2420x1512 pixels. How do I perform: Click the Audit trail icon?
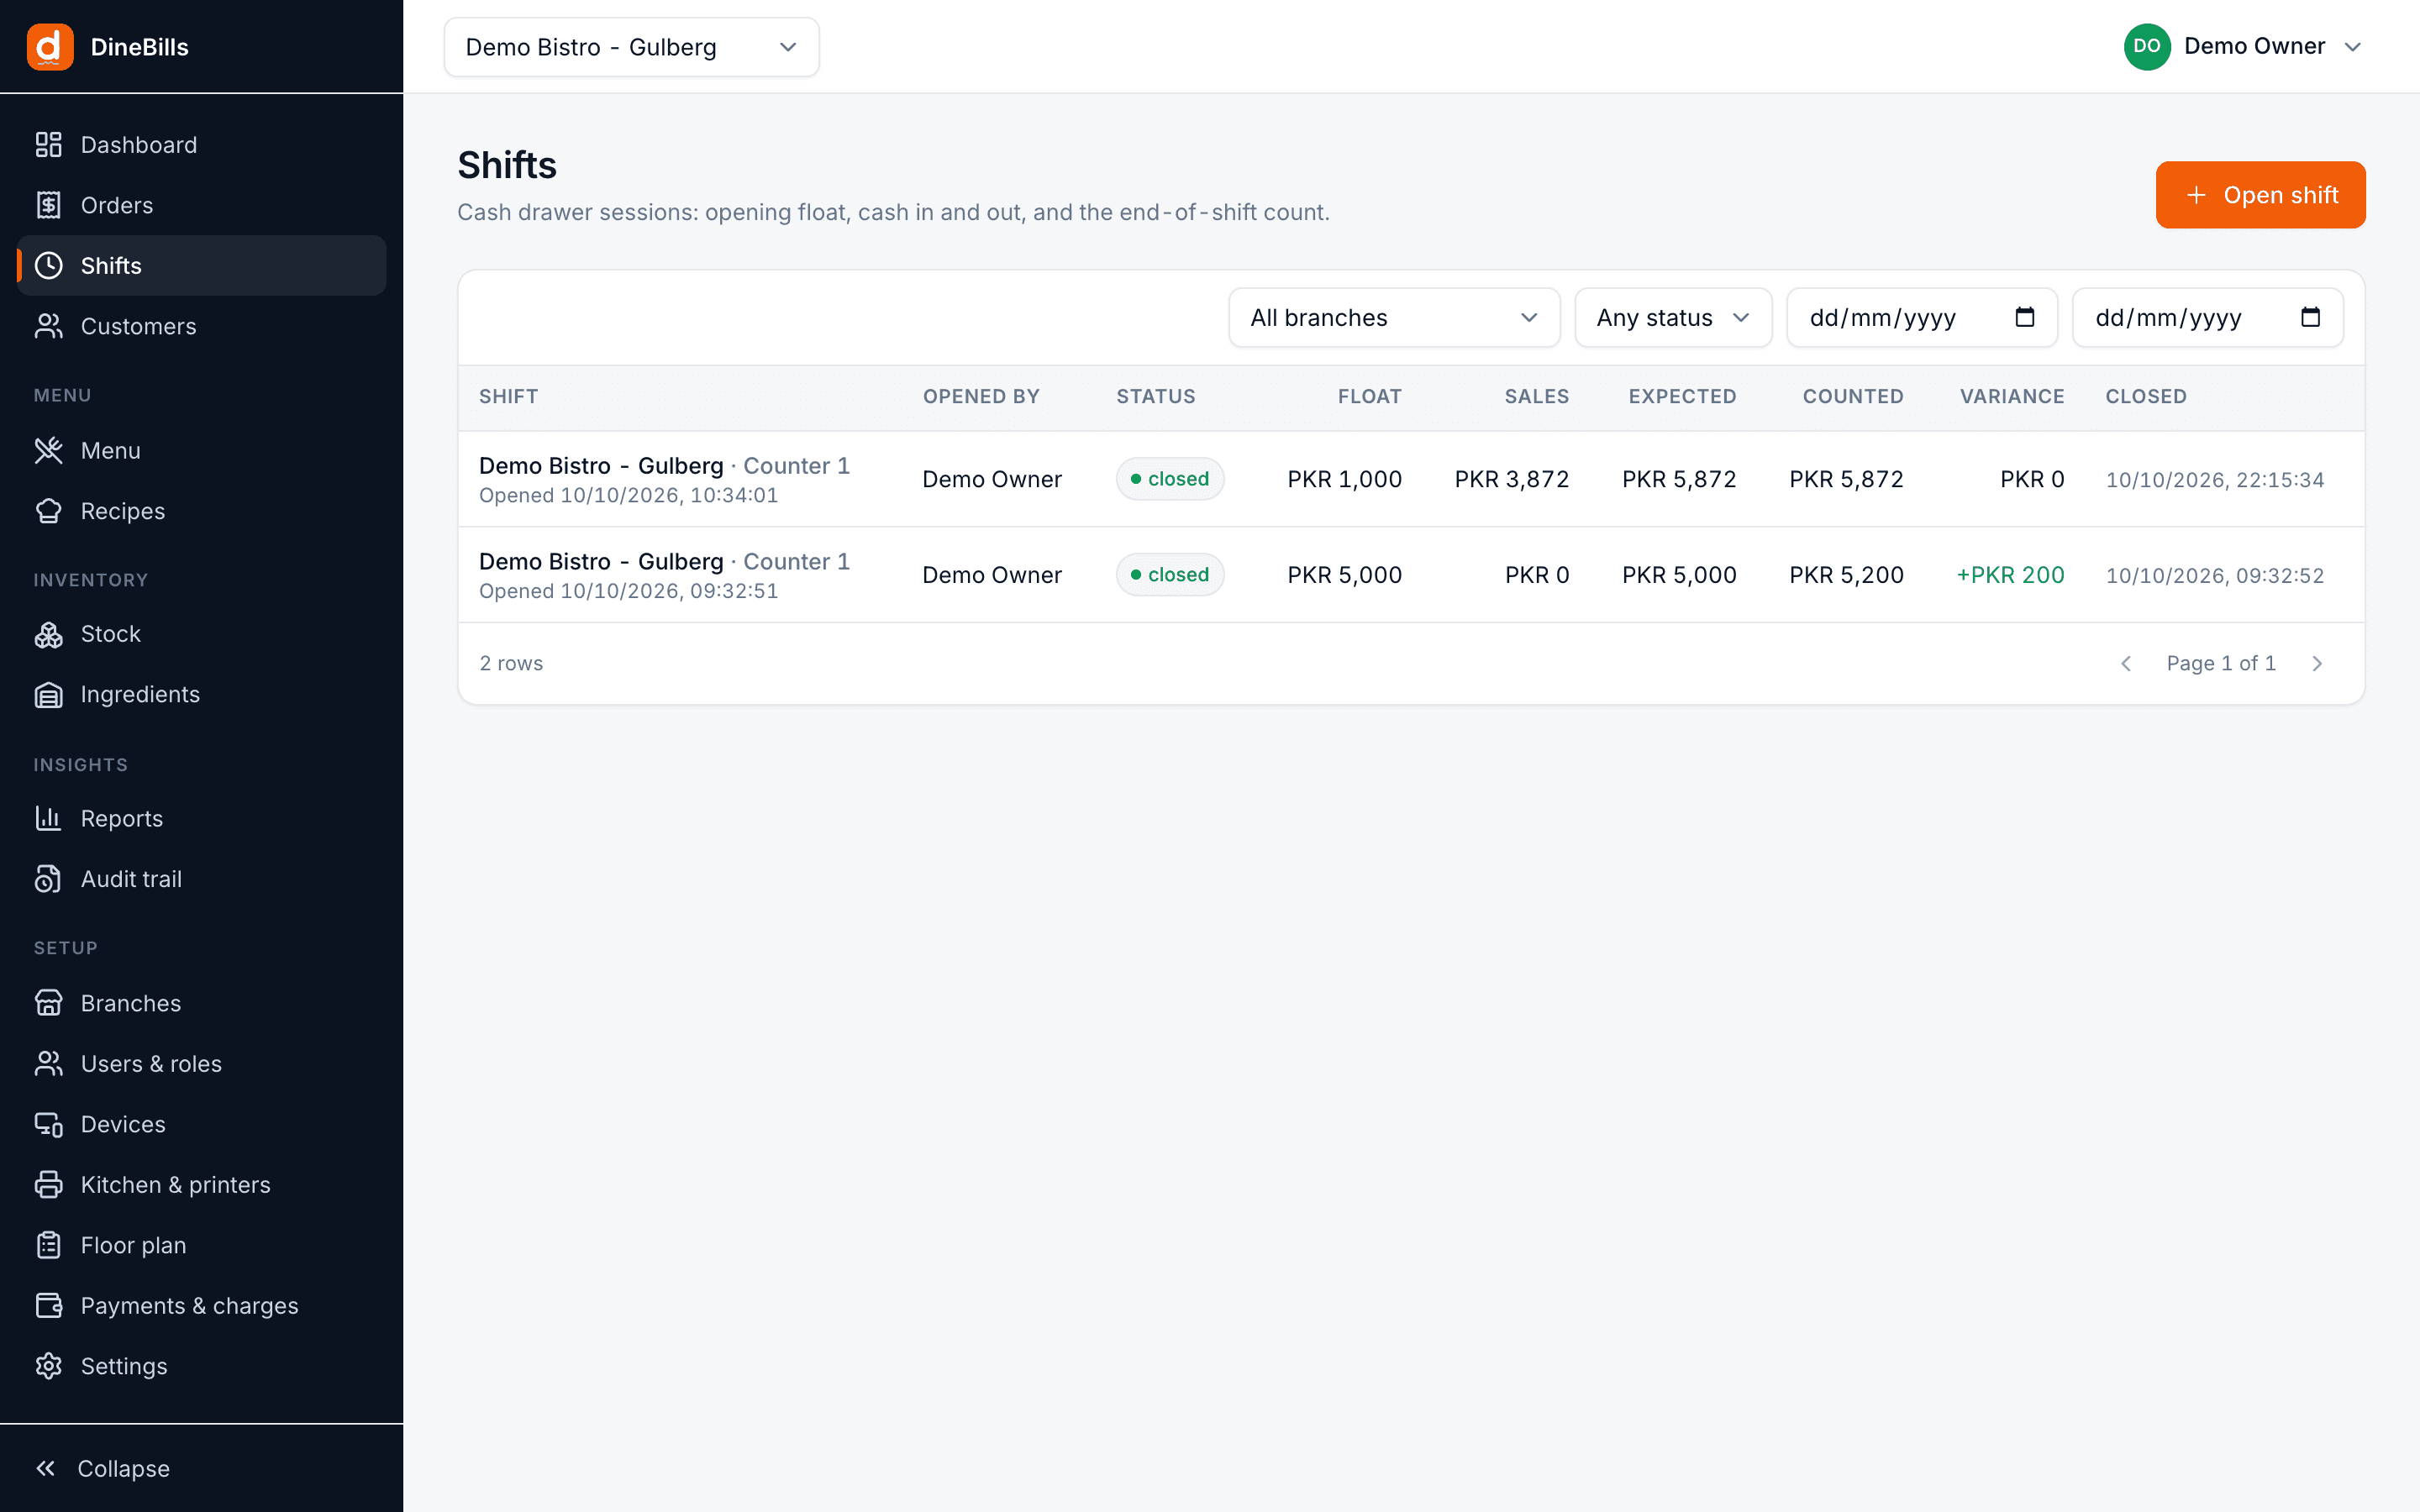(x=48, y=879)
